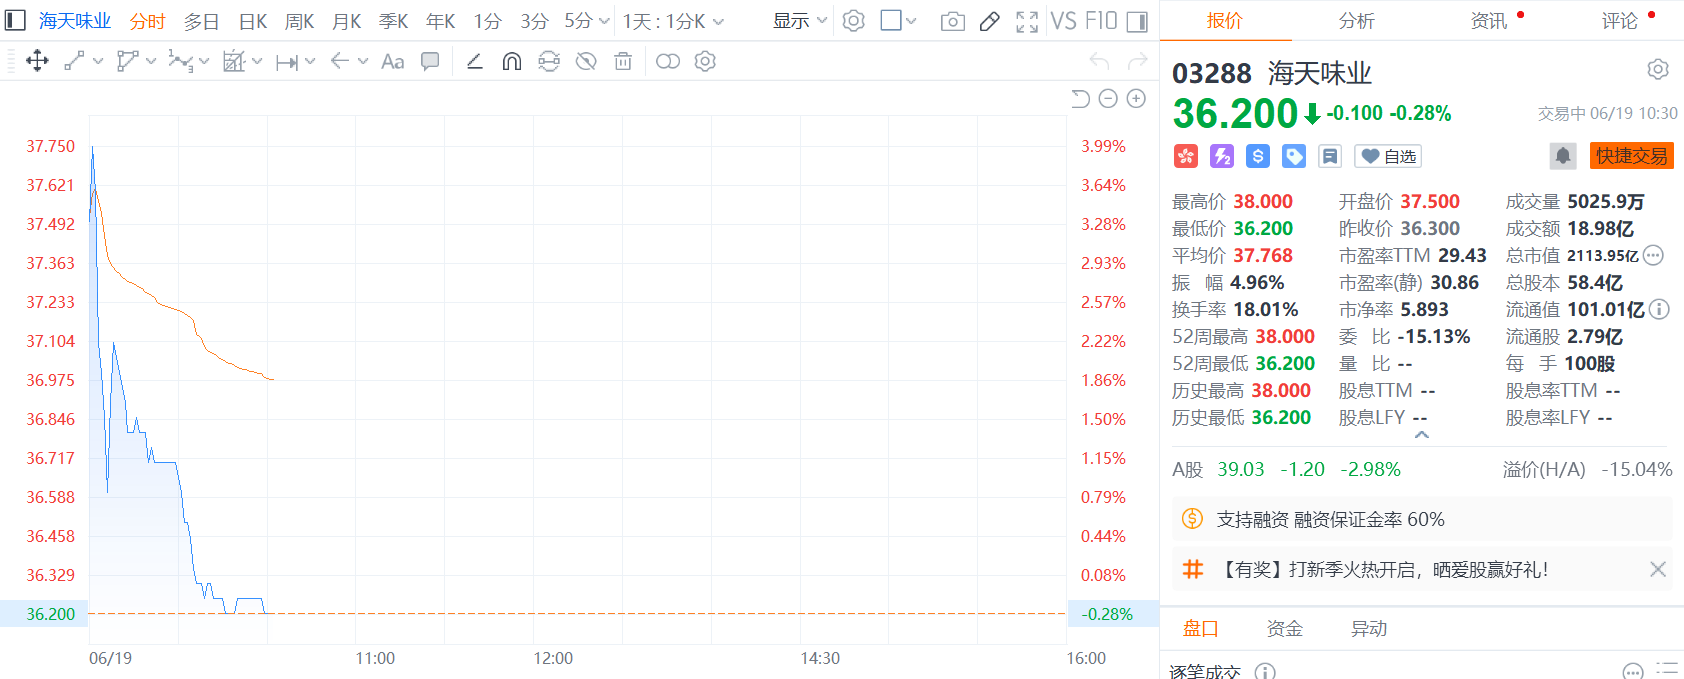Click the price alert bell icon
Screen dimensions: 1684x679
click(1562, 156)
